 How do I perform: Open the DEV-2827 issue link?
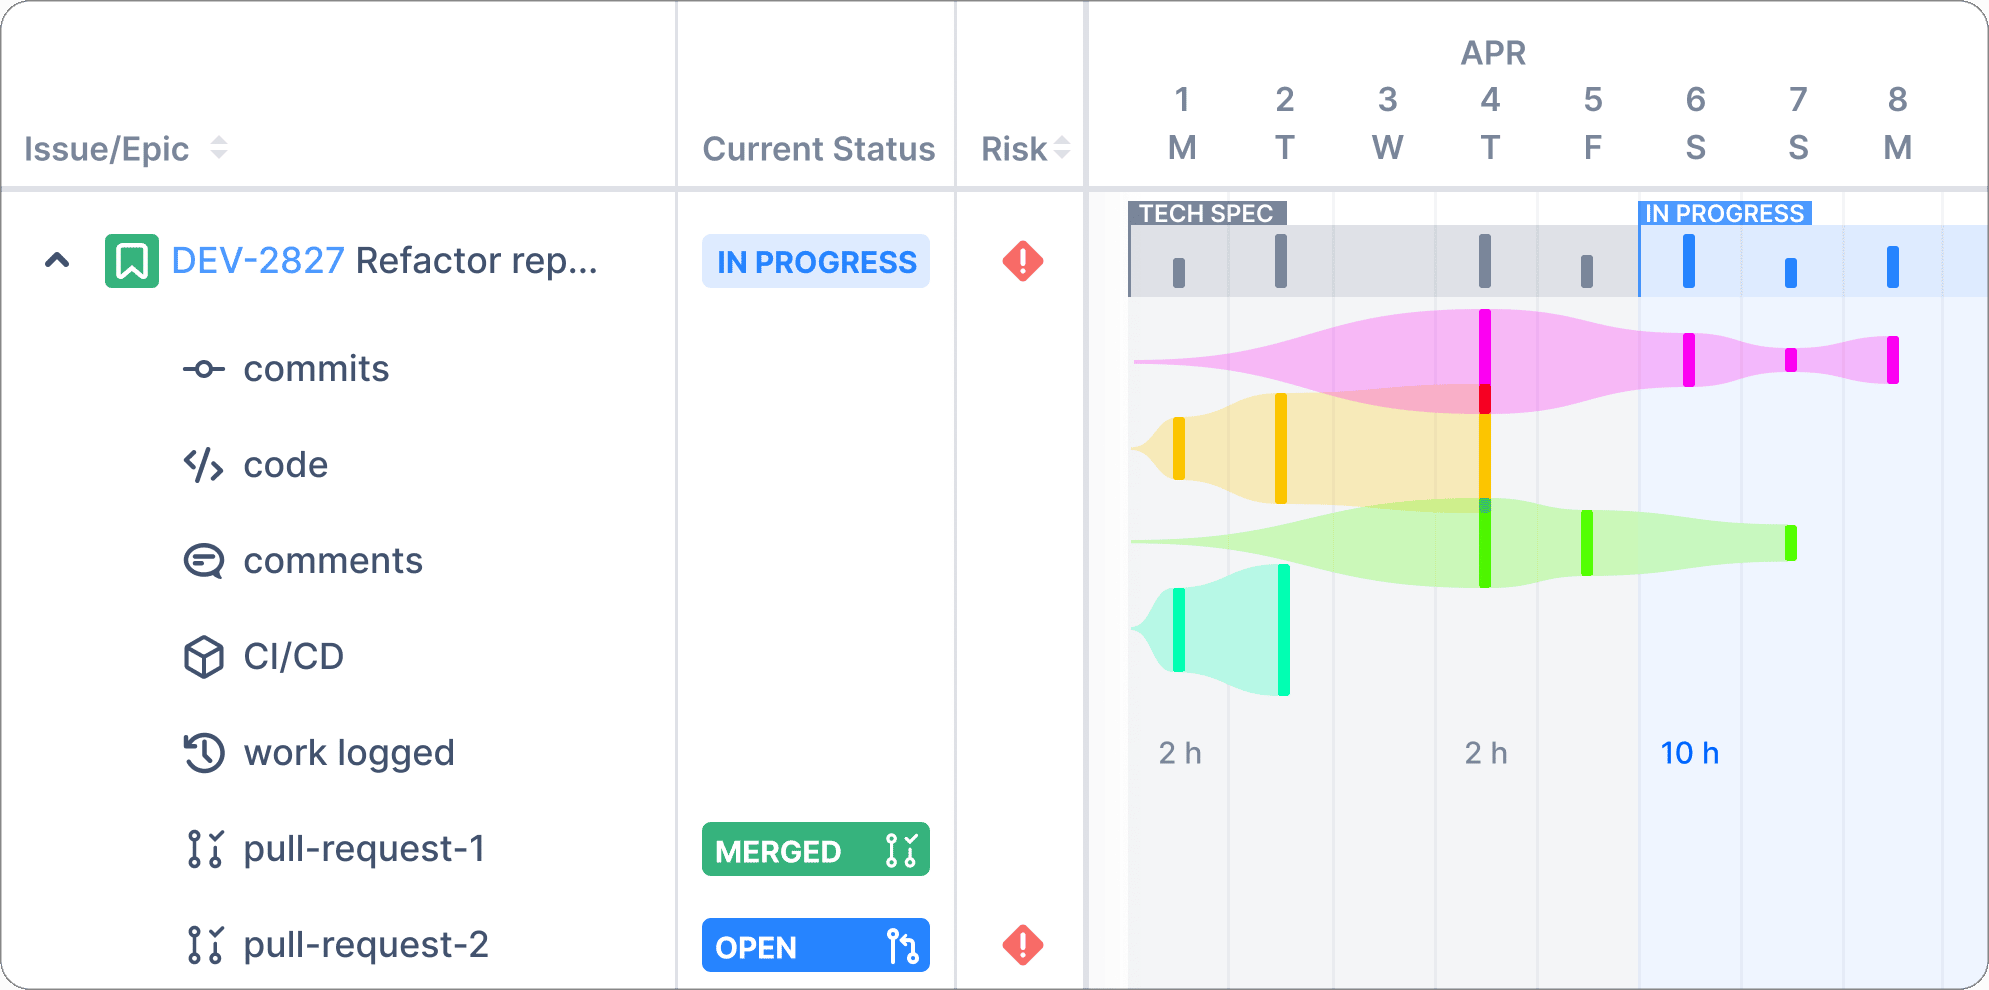[258, 261]
